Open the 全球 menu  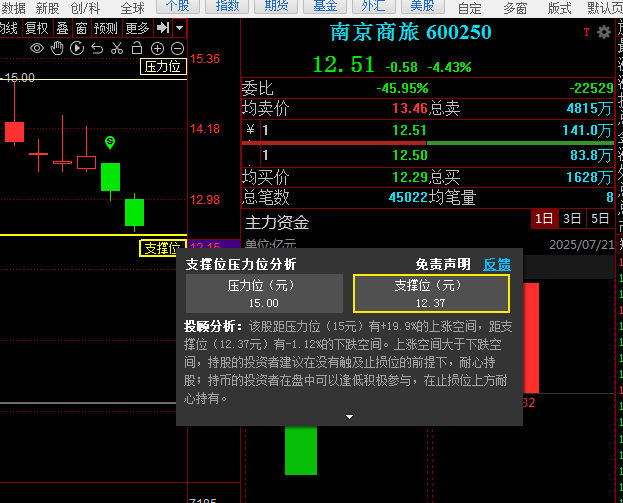[133, 8]
